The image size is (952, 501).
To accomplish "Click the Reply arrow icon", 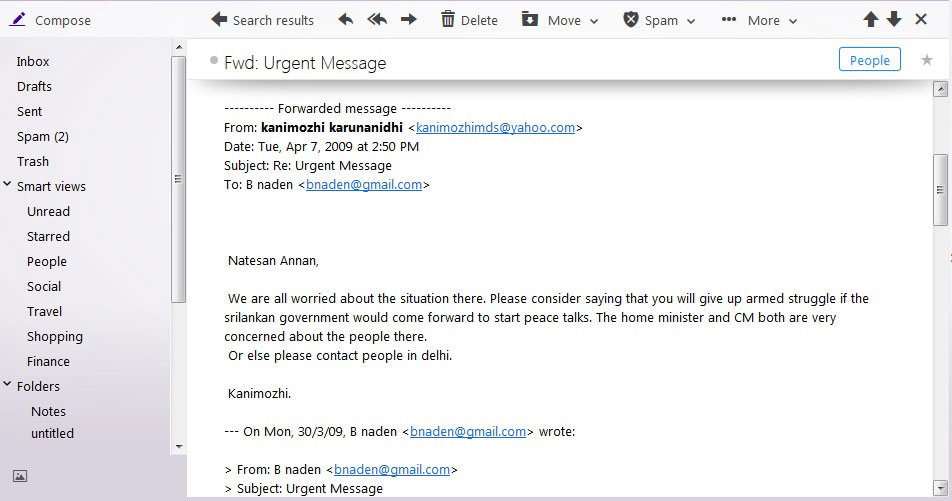I will click(x=346, y=19).
